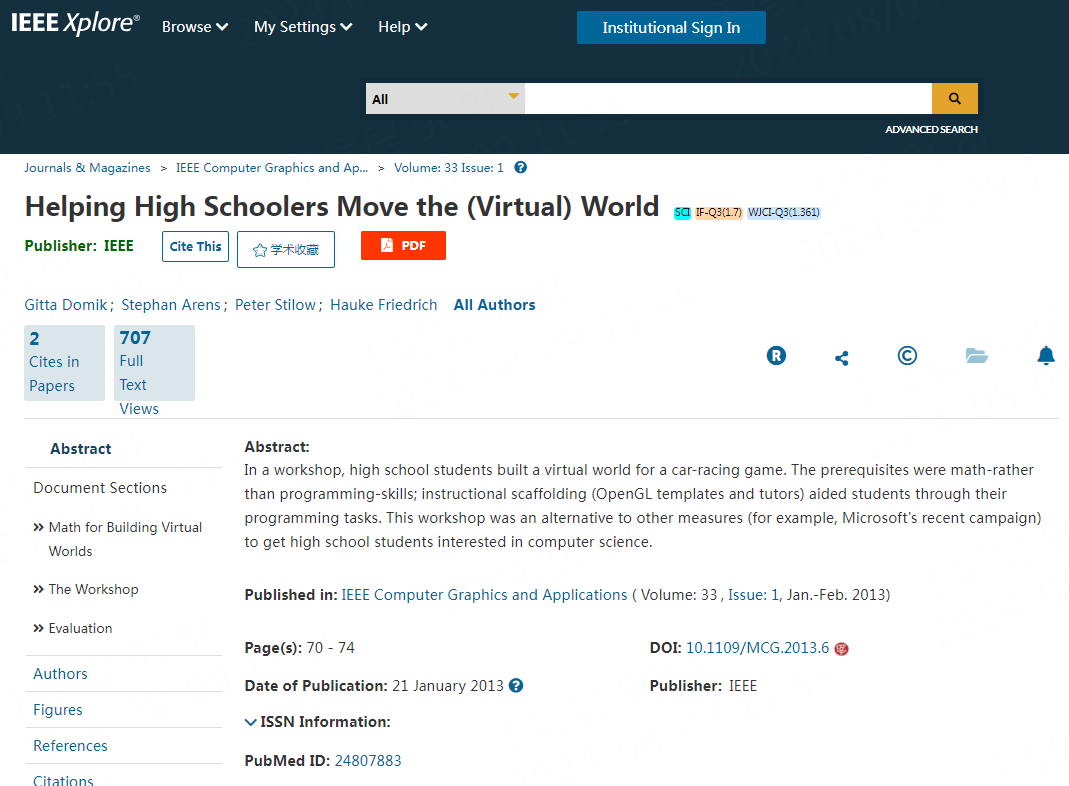Click help icon next to Volume 33 Issue 1
The width and height of the screenshot is (1069, 786).
[x=520, y=168]
